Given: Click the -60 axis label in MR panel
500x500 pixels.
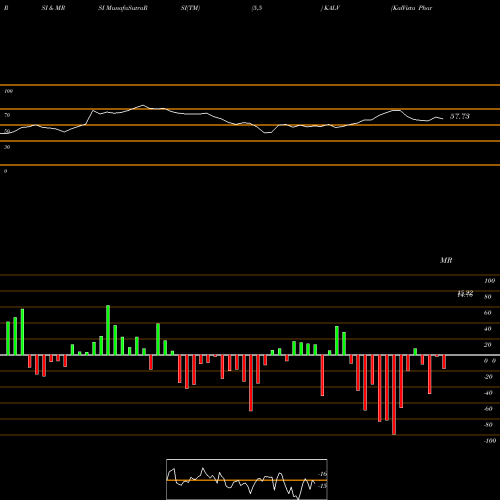Looking at the screenshot, I should (x=488, y=409).
